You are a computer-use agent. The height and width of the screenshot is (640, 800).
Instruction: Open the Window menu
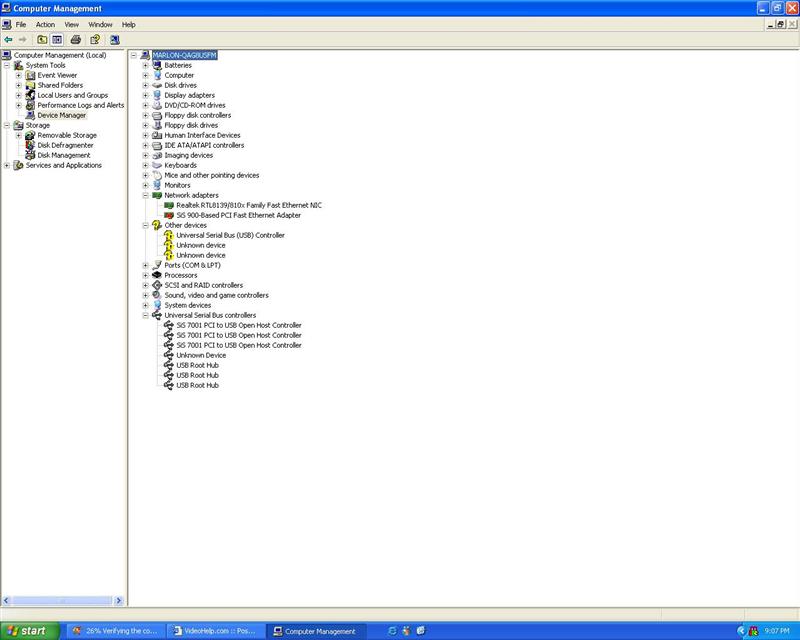101,24
